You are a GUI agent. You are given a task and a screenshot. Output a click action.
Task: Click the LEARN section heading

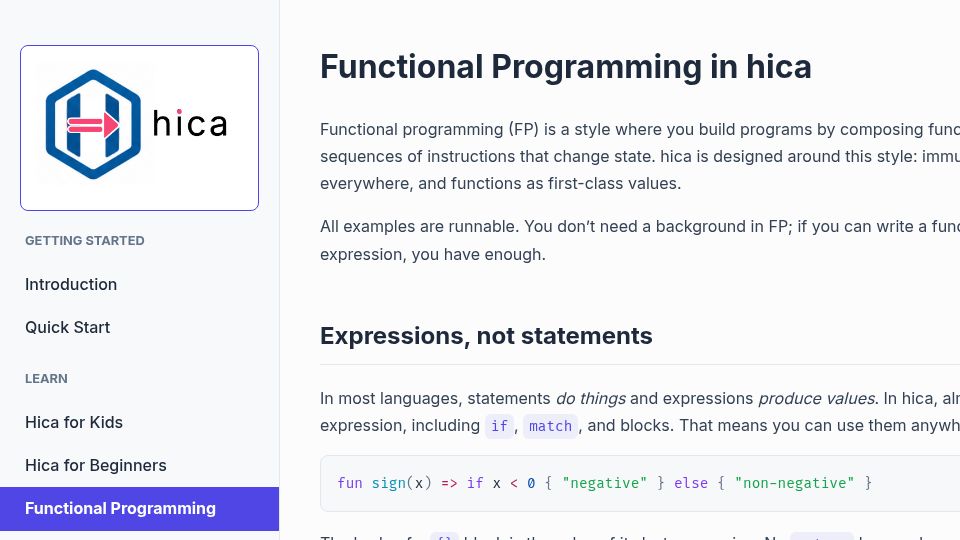tap(47, 378)
